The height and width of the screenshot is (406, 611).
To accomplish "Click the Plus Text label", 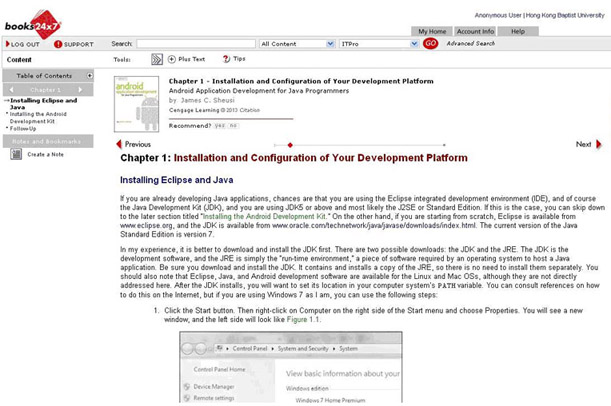I will 191,59.
